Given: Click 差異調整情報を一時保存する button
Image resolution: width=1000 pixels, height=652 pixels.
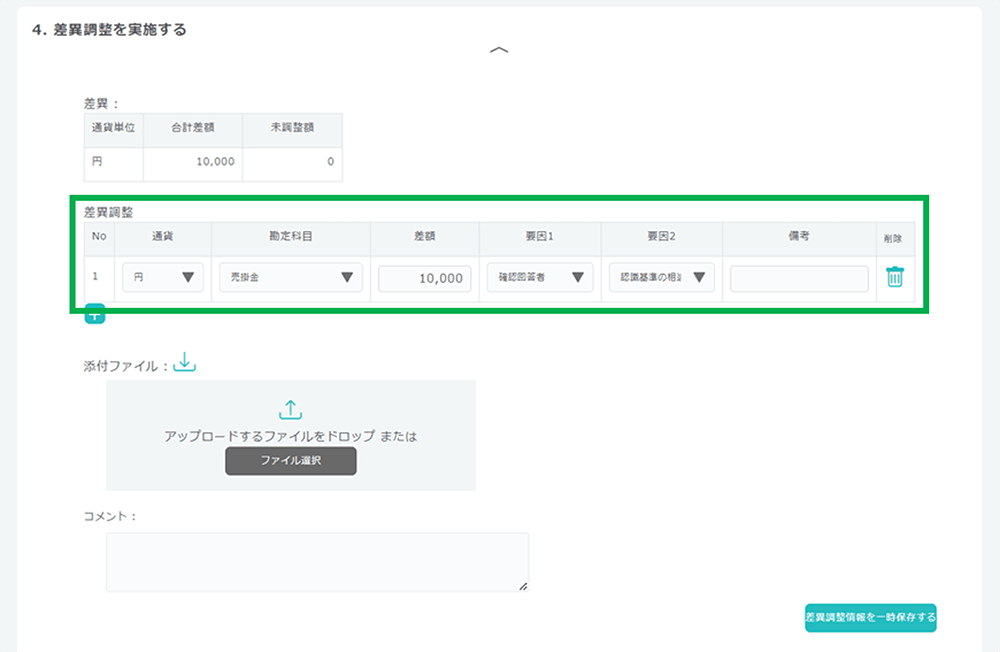Looking at the screenshot, I should [x=870, y=618].
